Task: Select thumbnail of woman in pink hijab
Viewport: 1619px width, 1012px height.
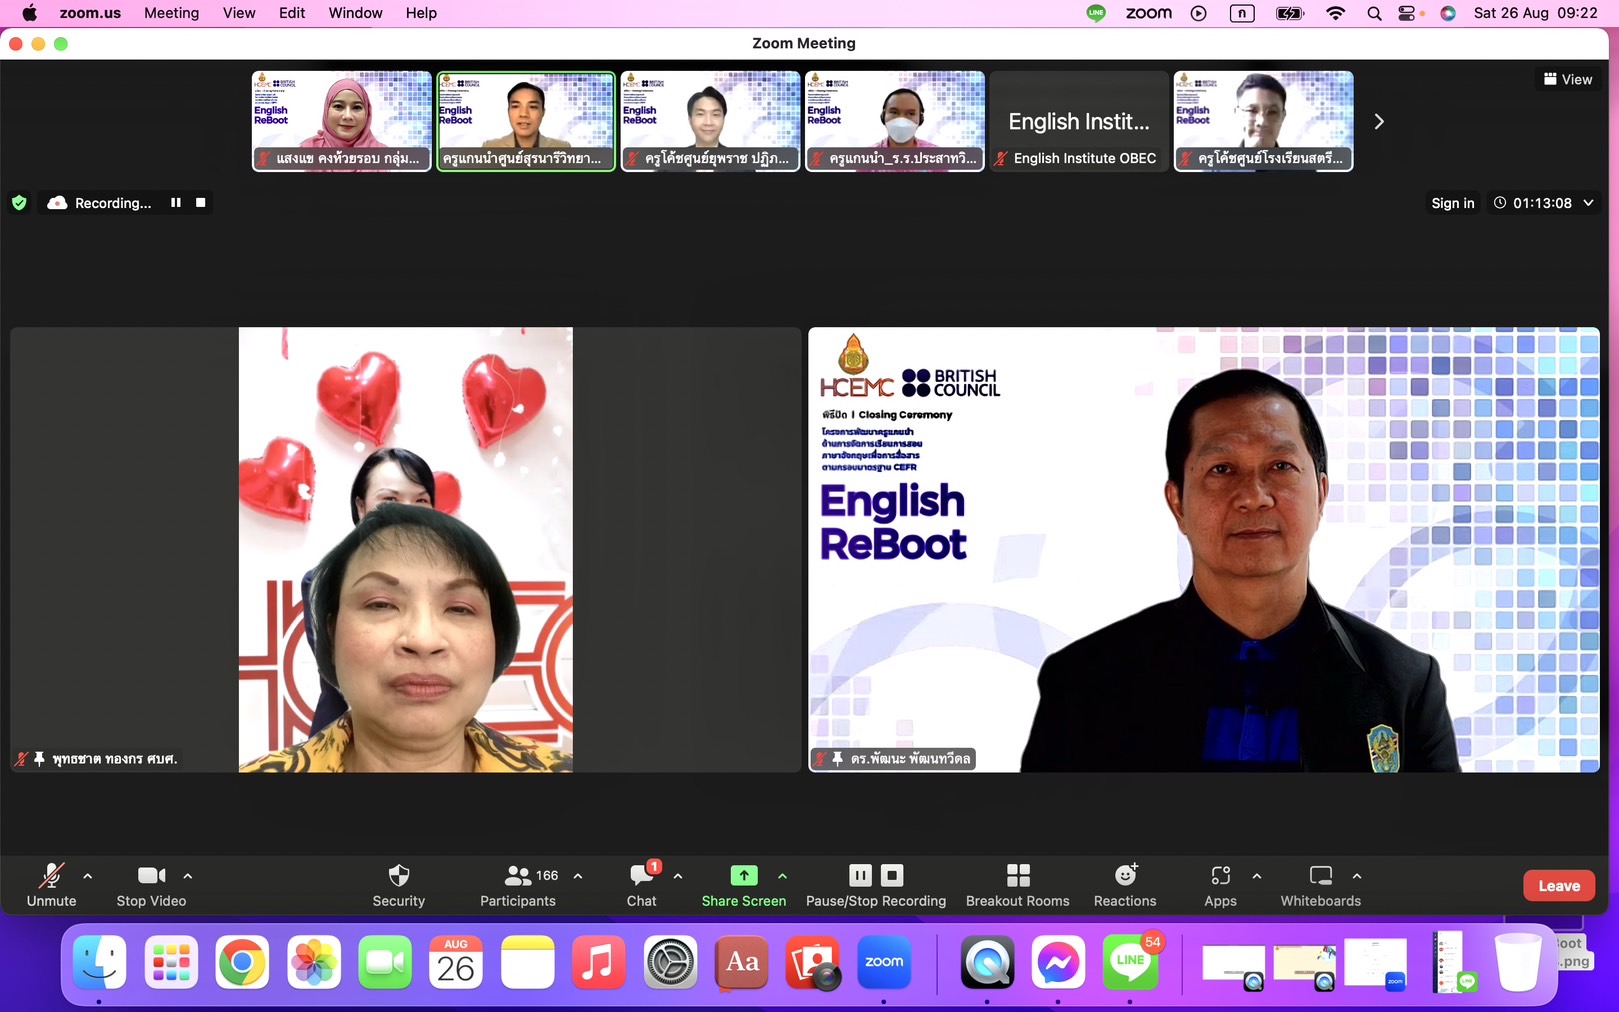Action: (341, 121)
